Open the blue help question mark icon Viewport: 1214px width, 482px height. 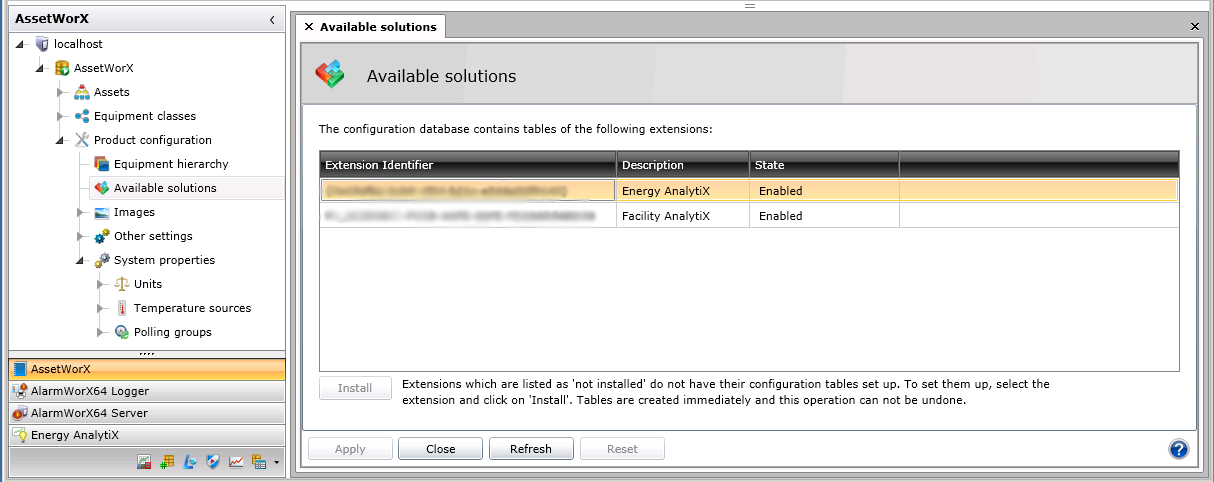coord(1179,449)
